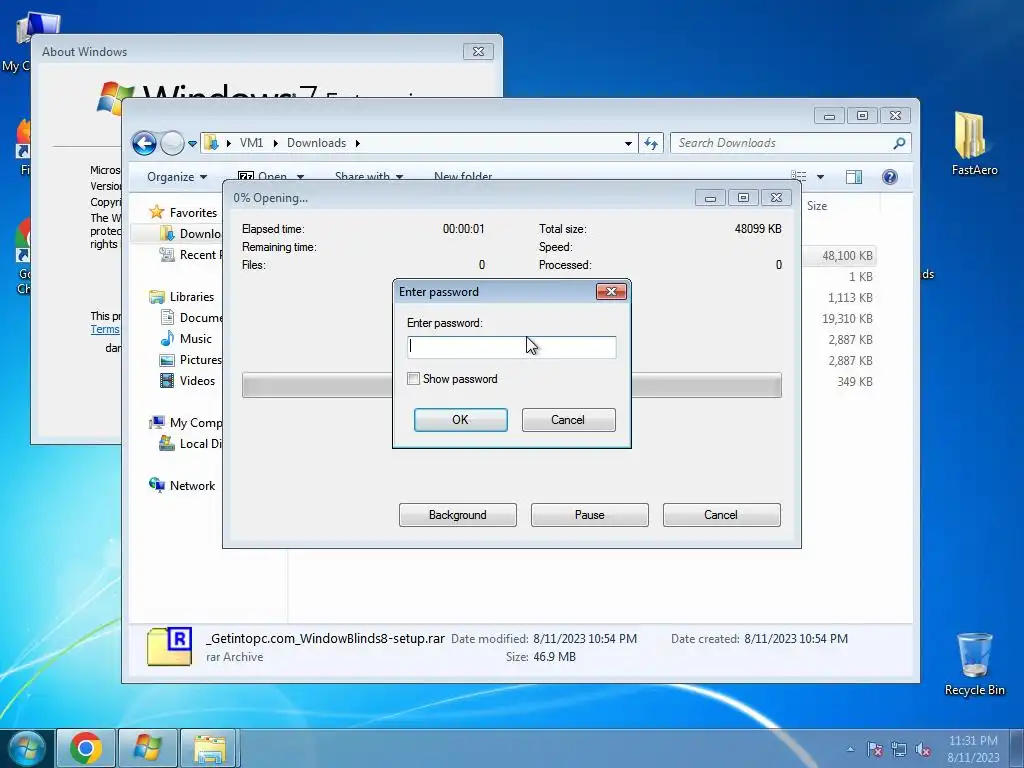Close the About Windows window
The image size is (1024, 768).
pyautogui.click(x=478, y=52)
